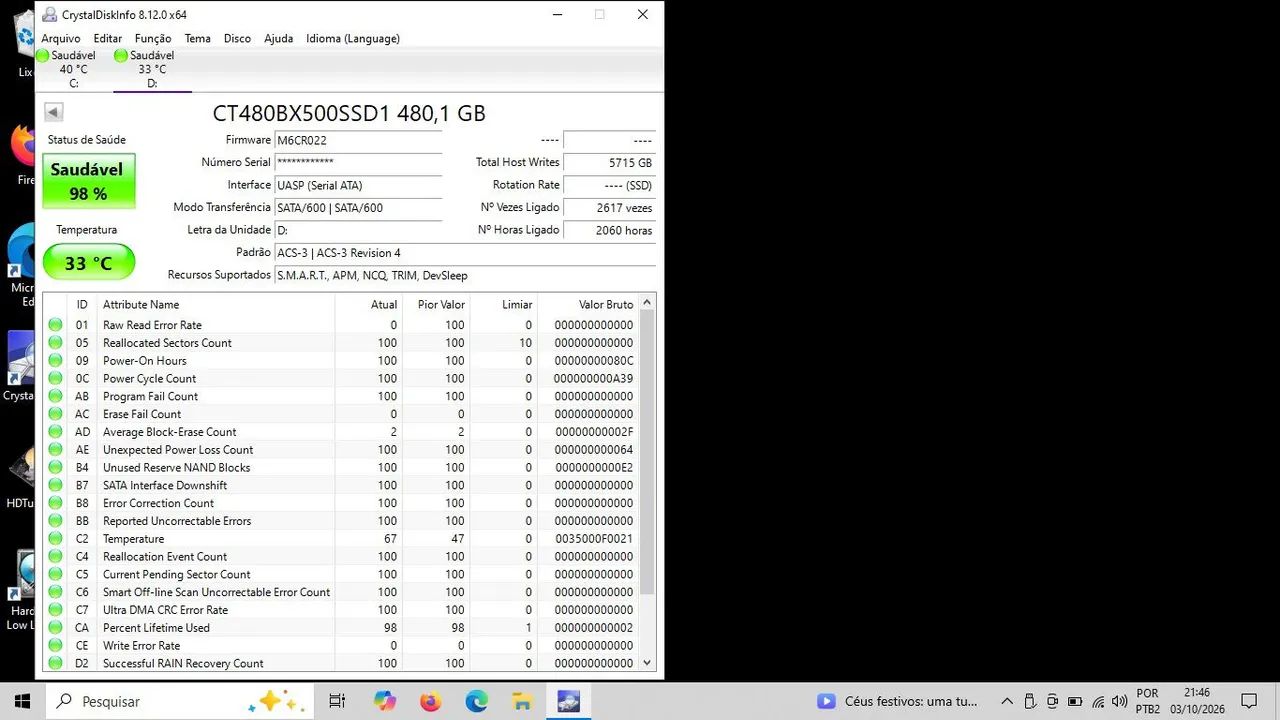1280x720 pixels.
Task: Open the Windows Start menu
Action: click(22, 701)
